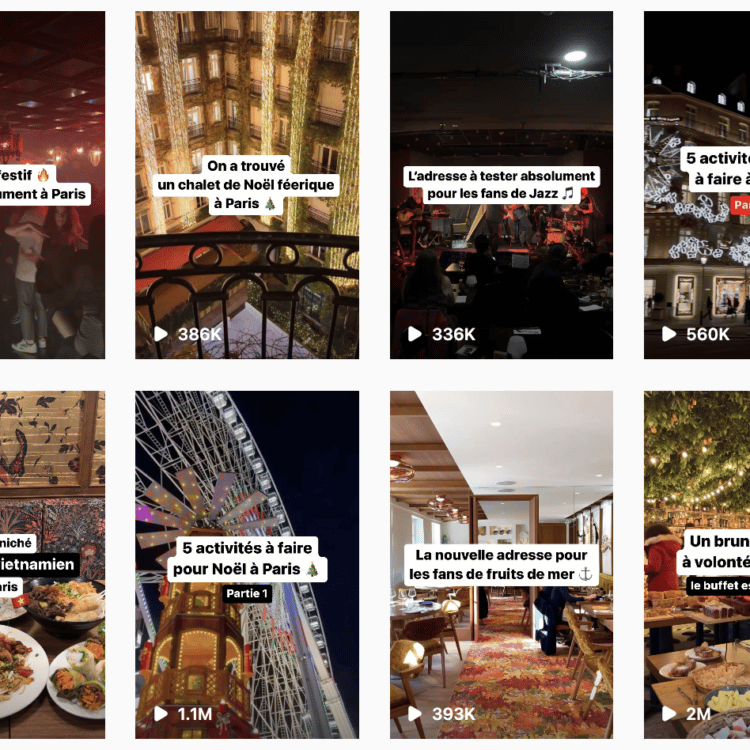The width and height of the screenshot is (750, 750).
Task: Open the Noël chalet féerique video thumbnail
Action: (247, 185)
